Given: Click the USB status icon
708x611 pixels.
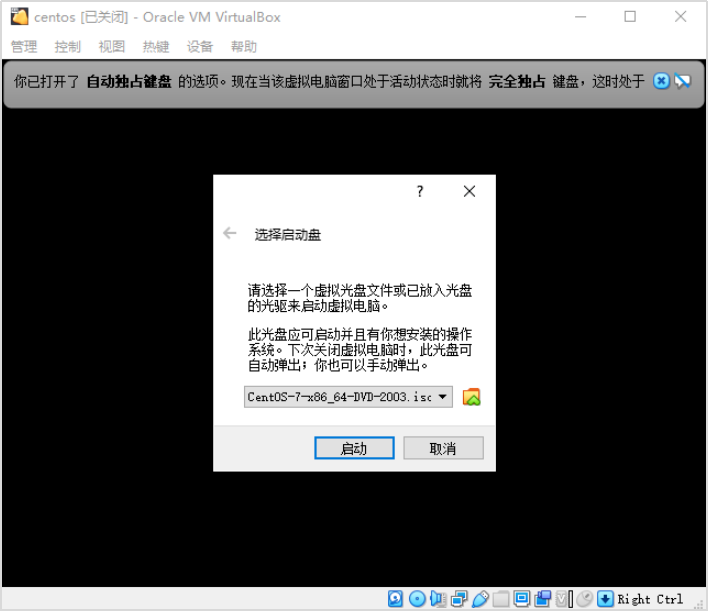Looking at the screenshot, I should pyautogui.click(x=480, y=599).
